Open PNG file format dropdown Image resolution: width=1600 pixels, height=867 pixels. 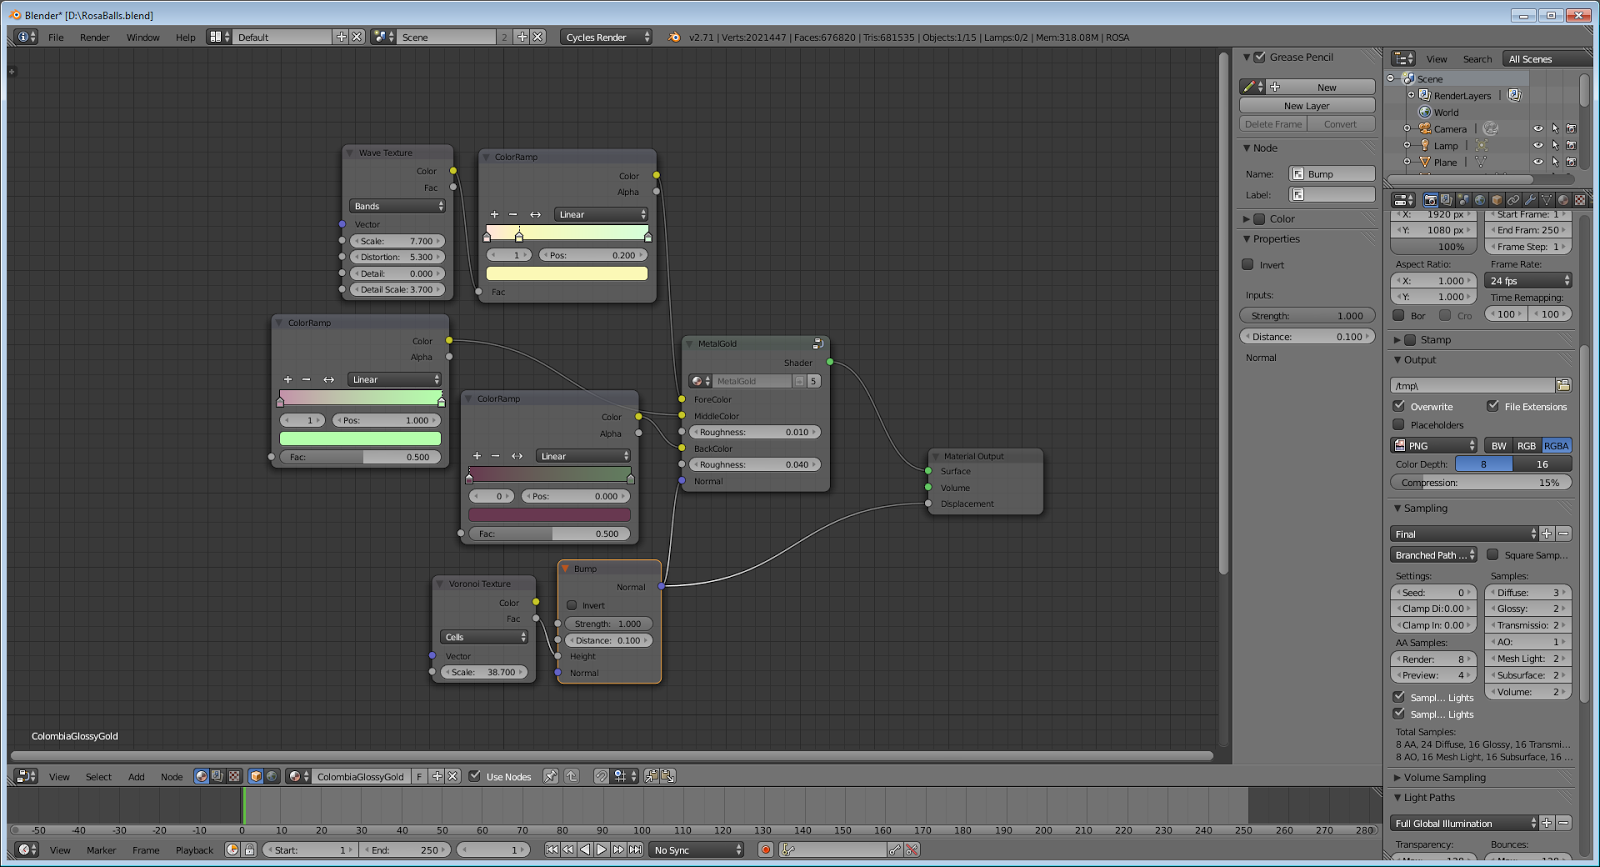(1434, 446)
